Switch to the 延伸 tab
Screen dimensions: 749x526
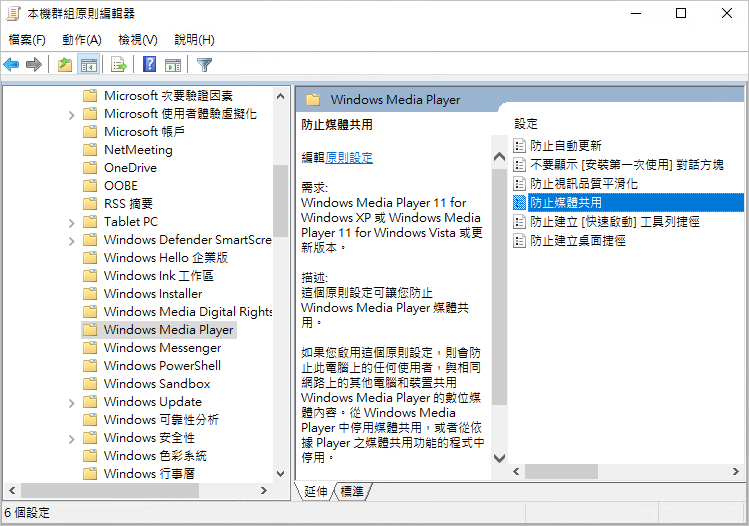tap(315, 491)
